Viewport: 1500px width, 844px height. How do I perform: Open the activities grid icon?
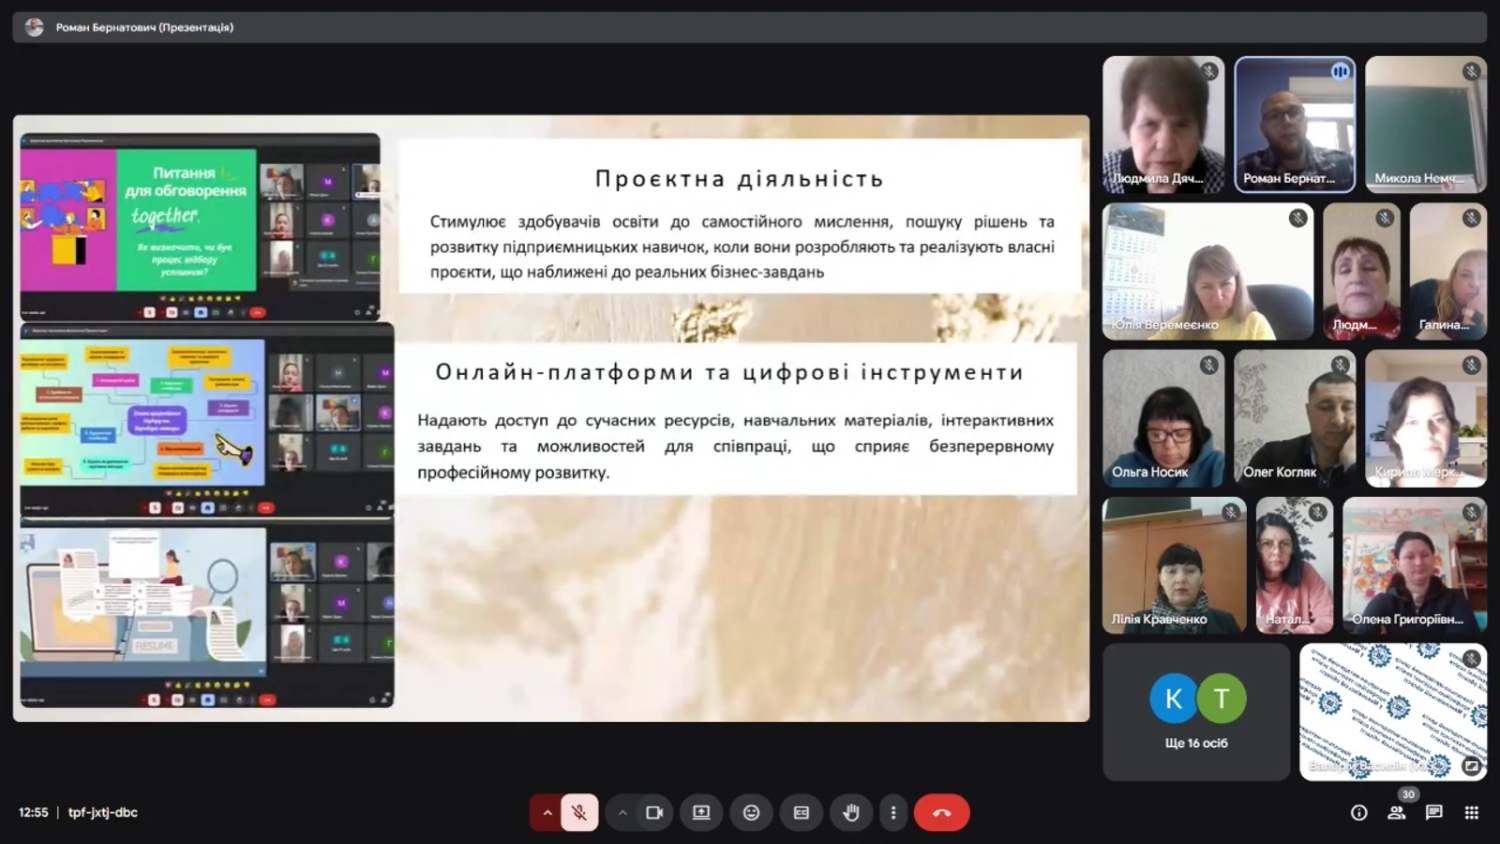point(1471,813)
